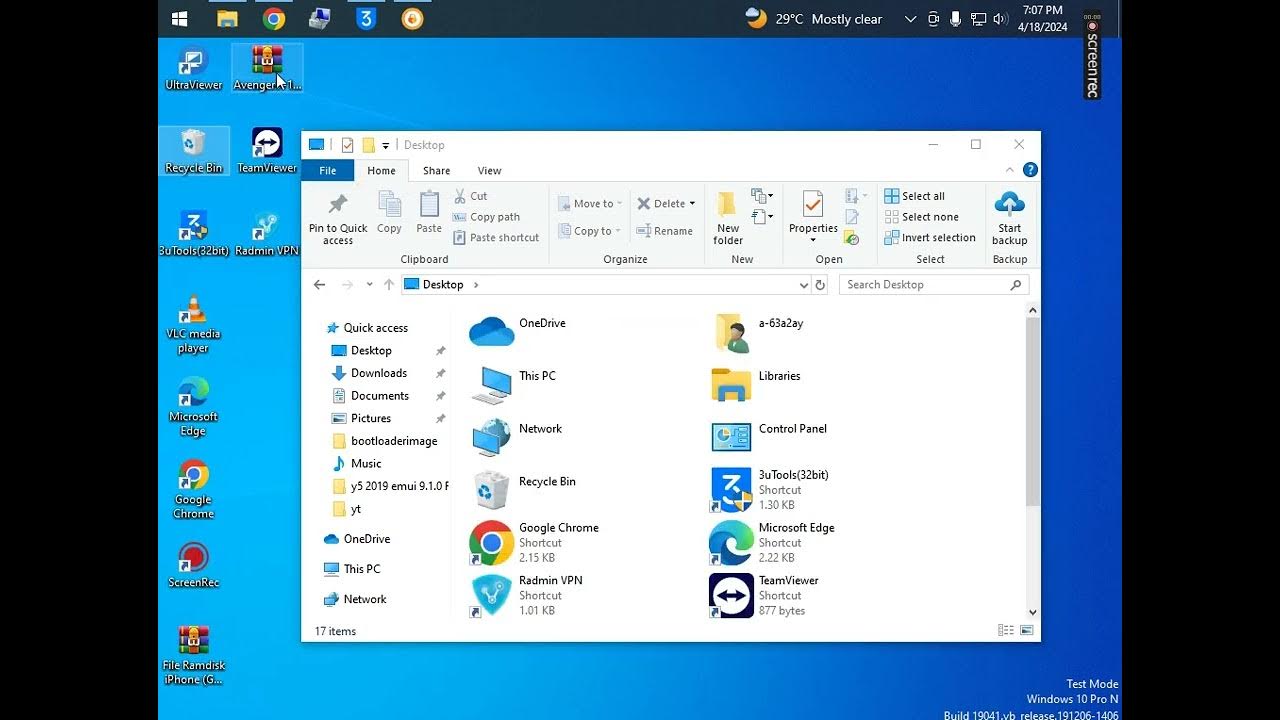Go back with the Back arrow
The image size is (1280, 720).
(x=319, y=285)
